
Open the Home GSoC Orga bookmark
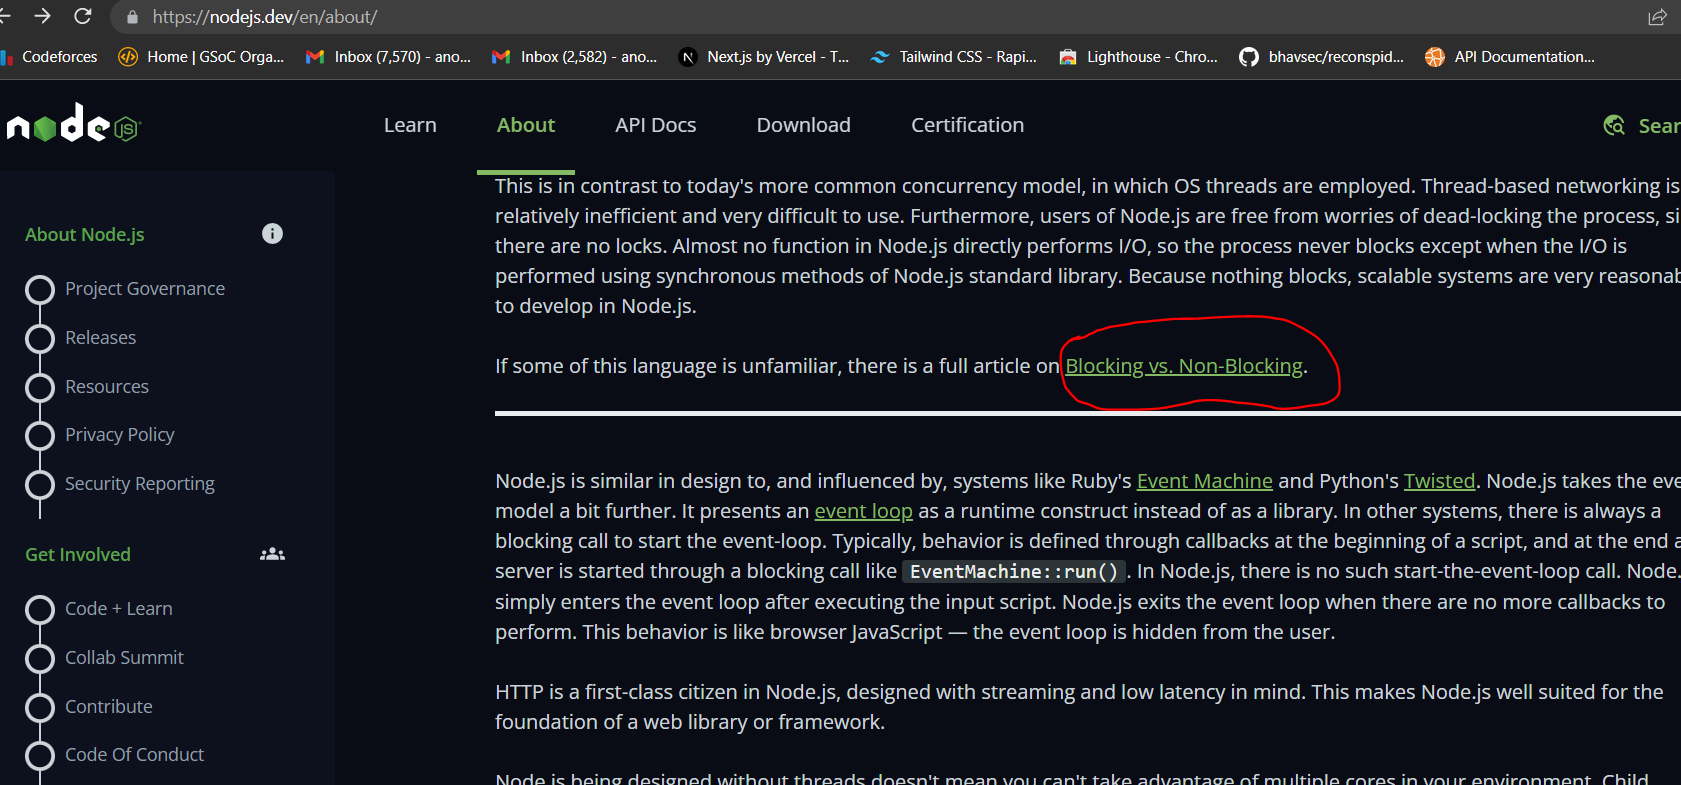(201, 57)
